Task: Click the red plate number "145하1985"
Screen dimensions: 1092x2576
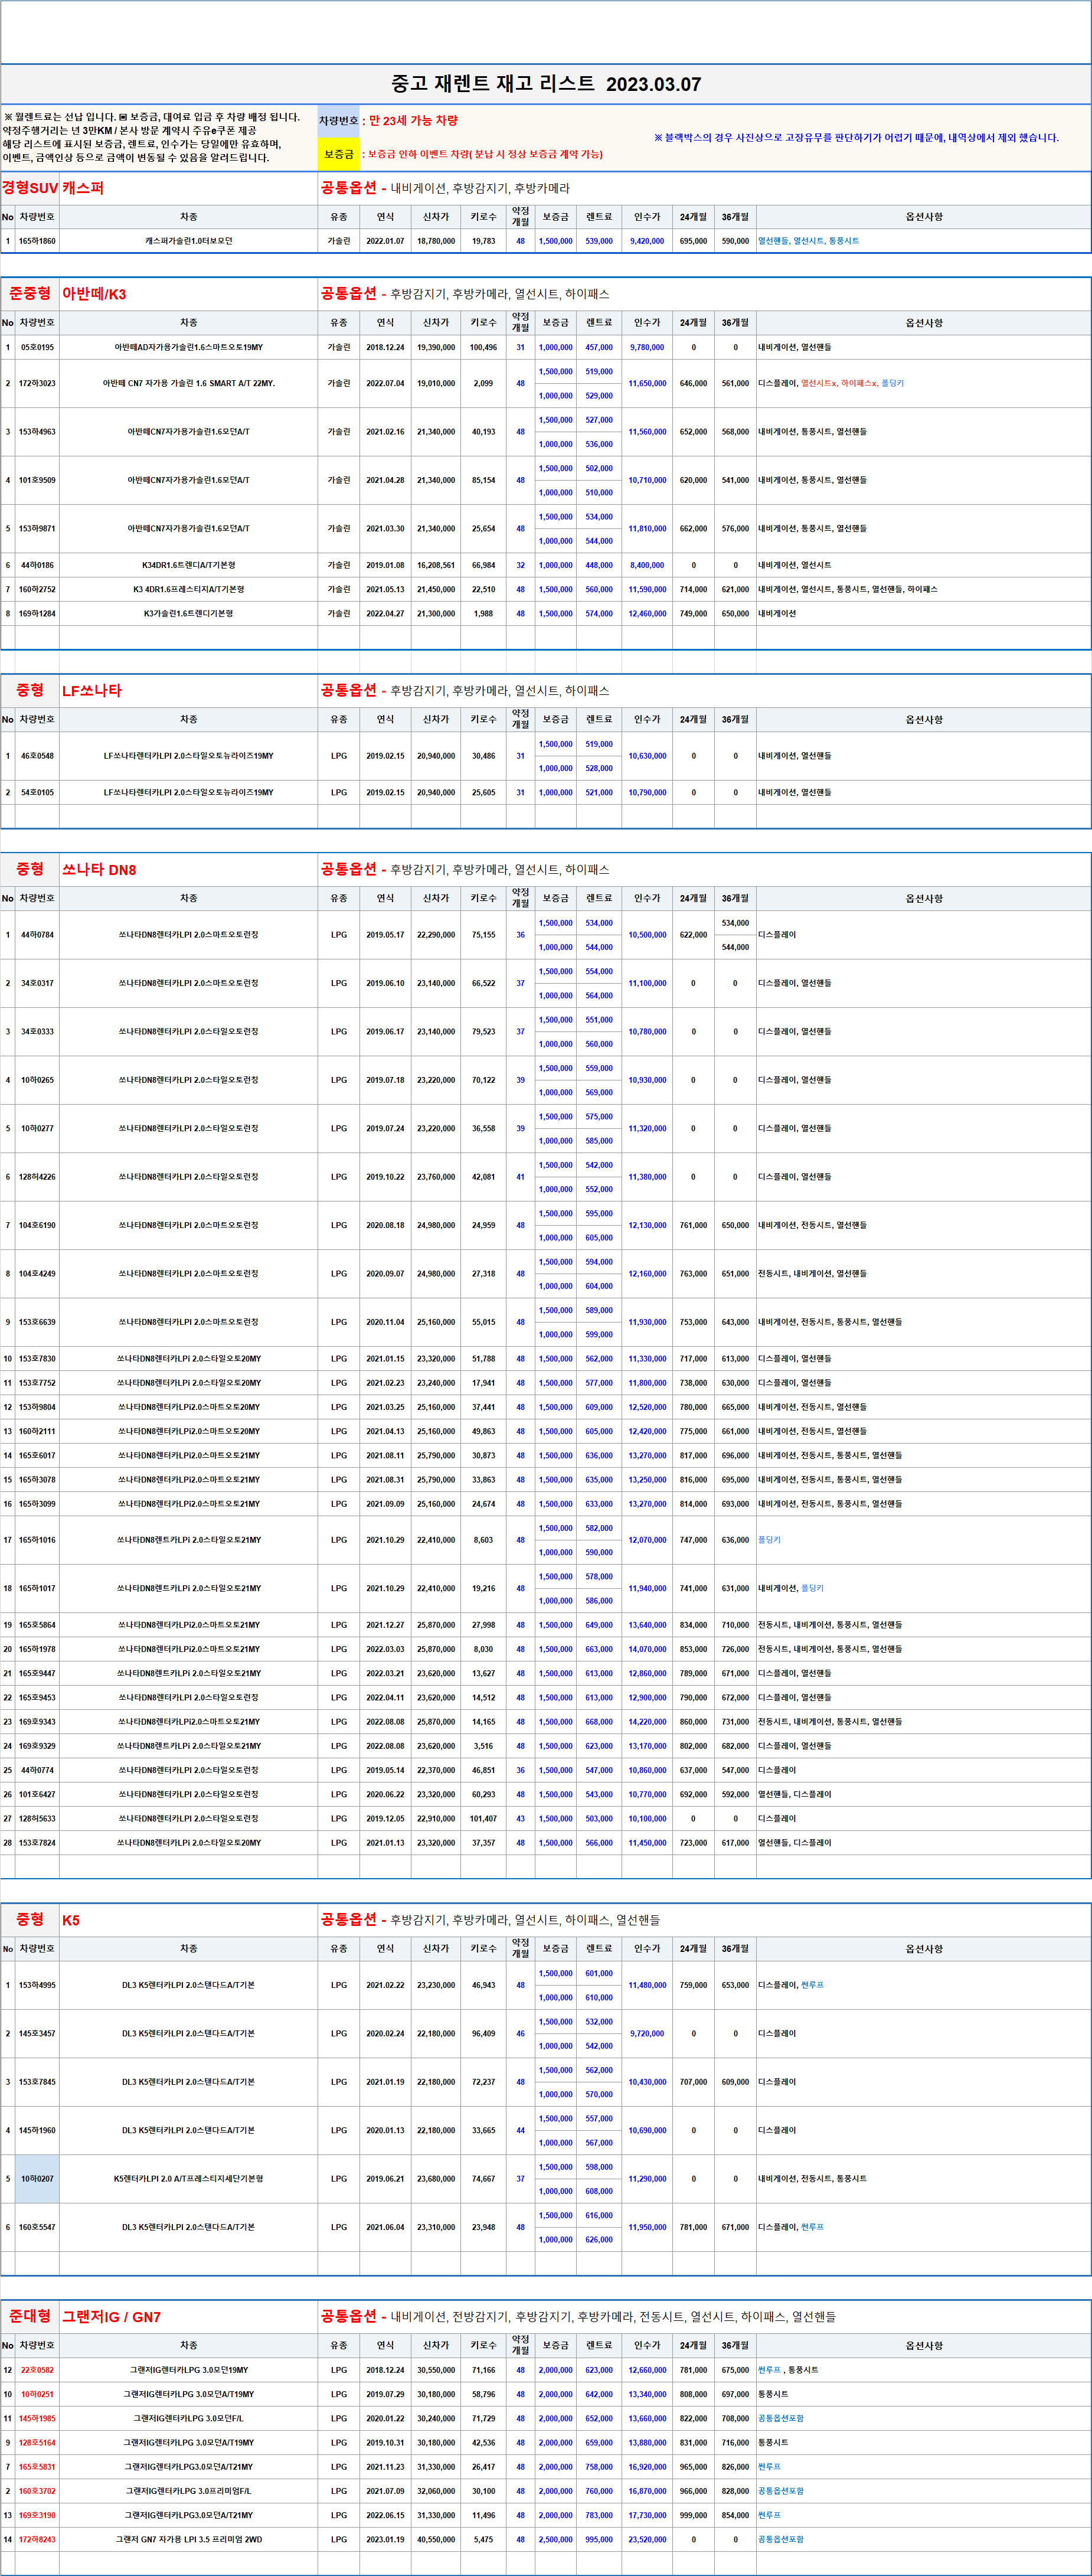Action: coord(37,2419)
